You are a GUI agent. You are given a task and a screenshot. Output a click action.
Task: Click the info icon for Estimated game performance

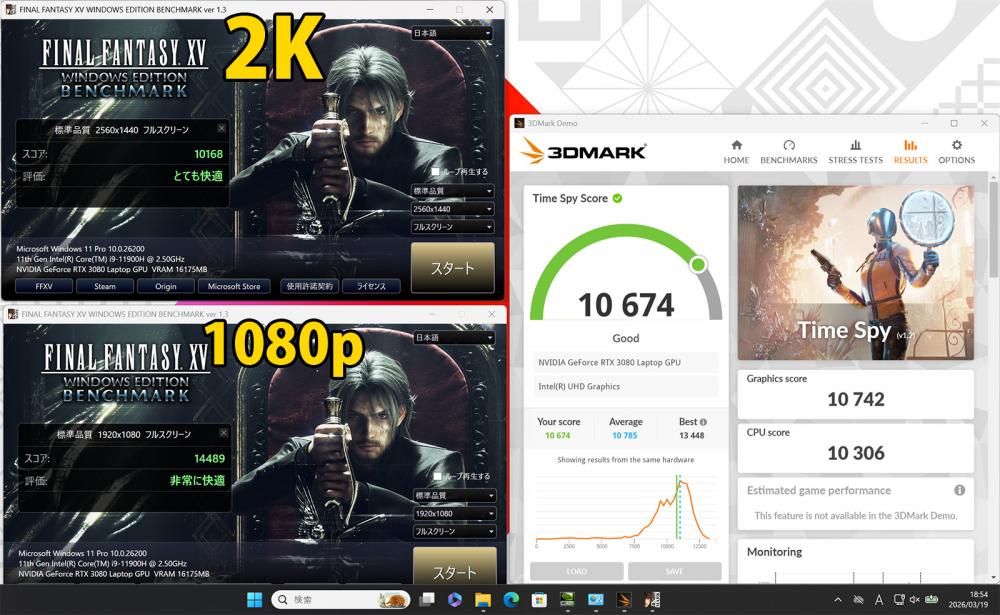959,490
